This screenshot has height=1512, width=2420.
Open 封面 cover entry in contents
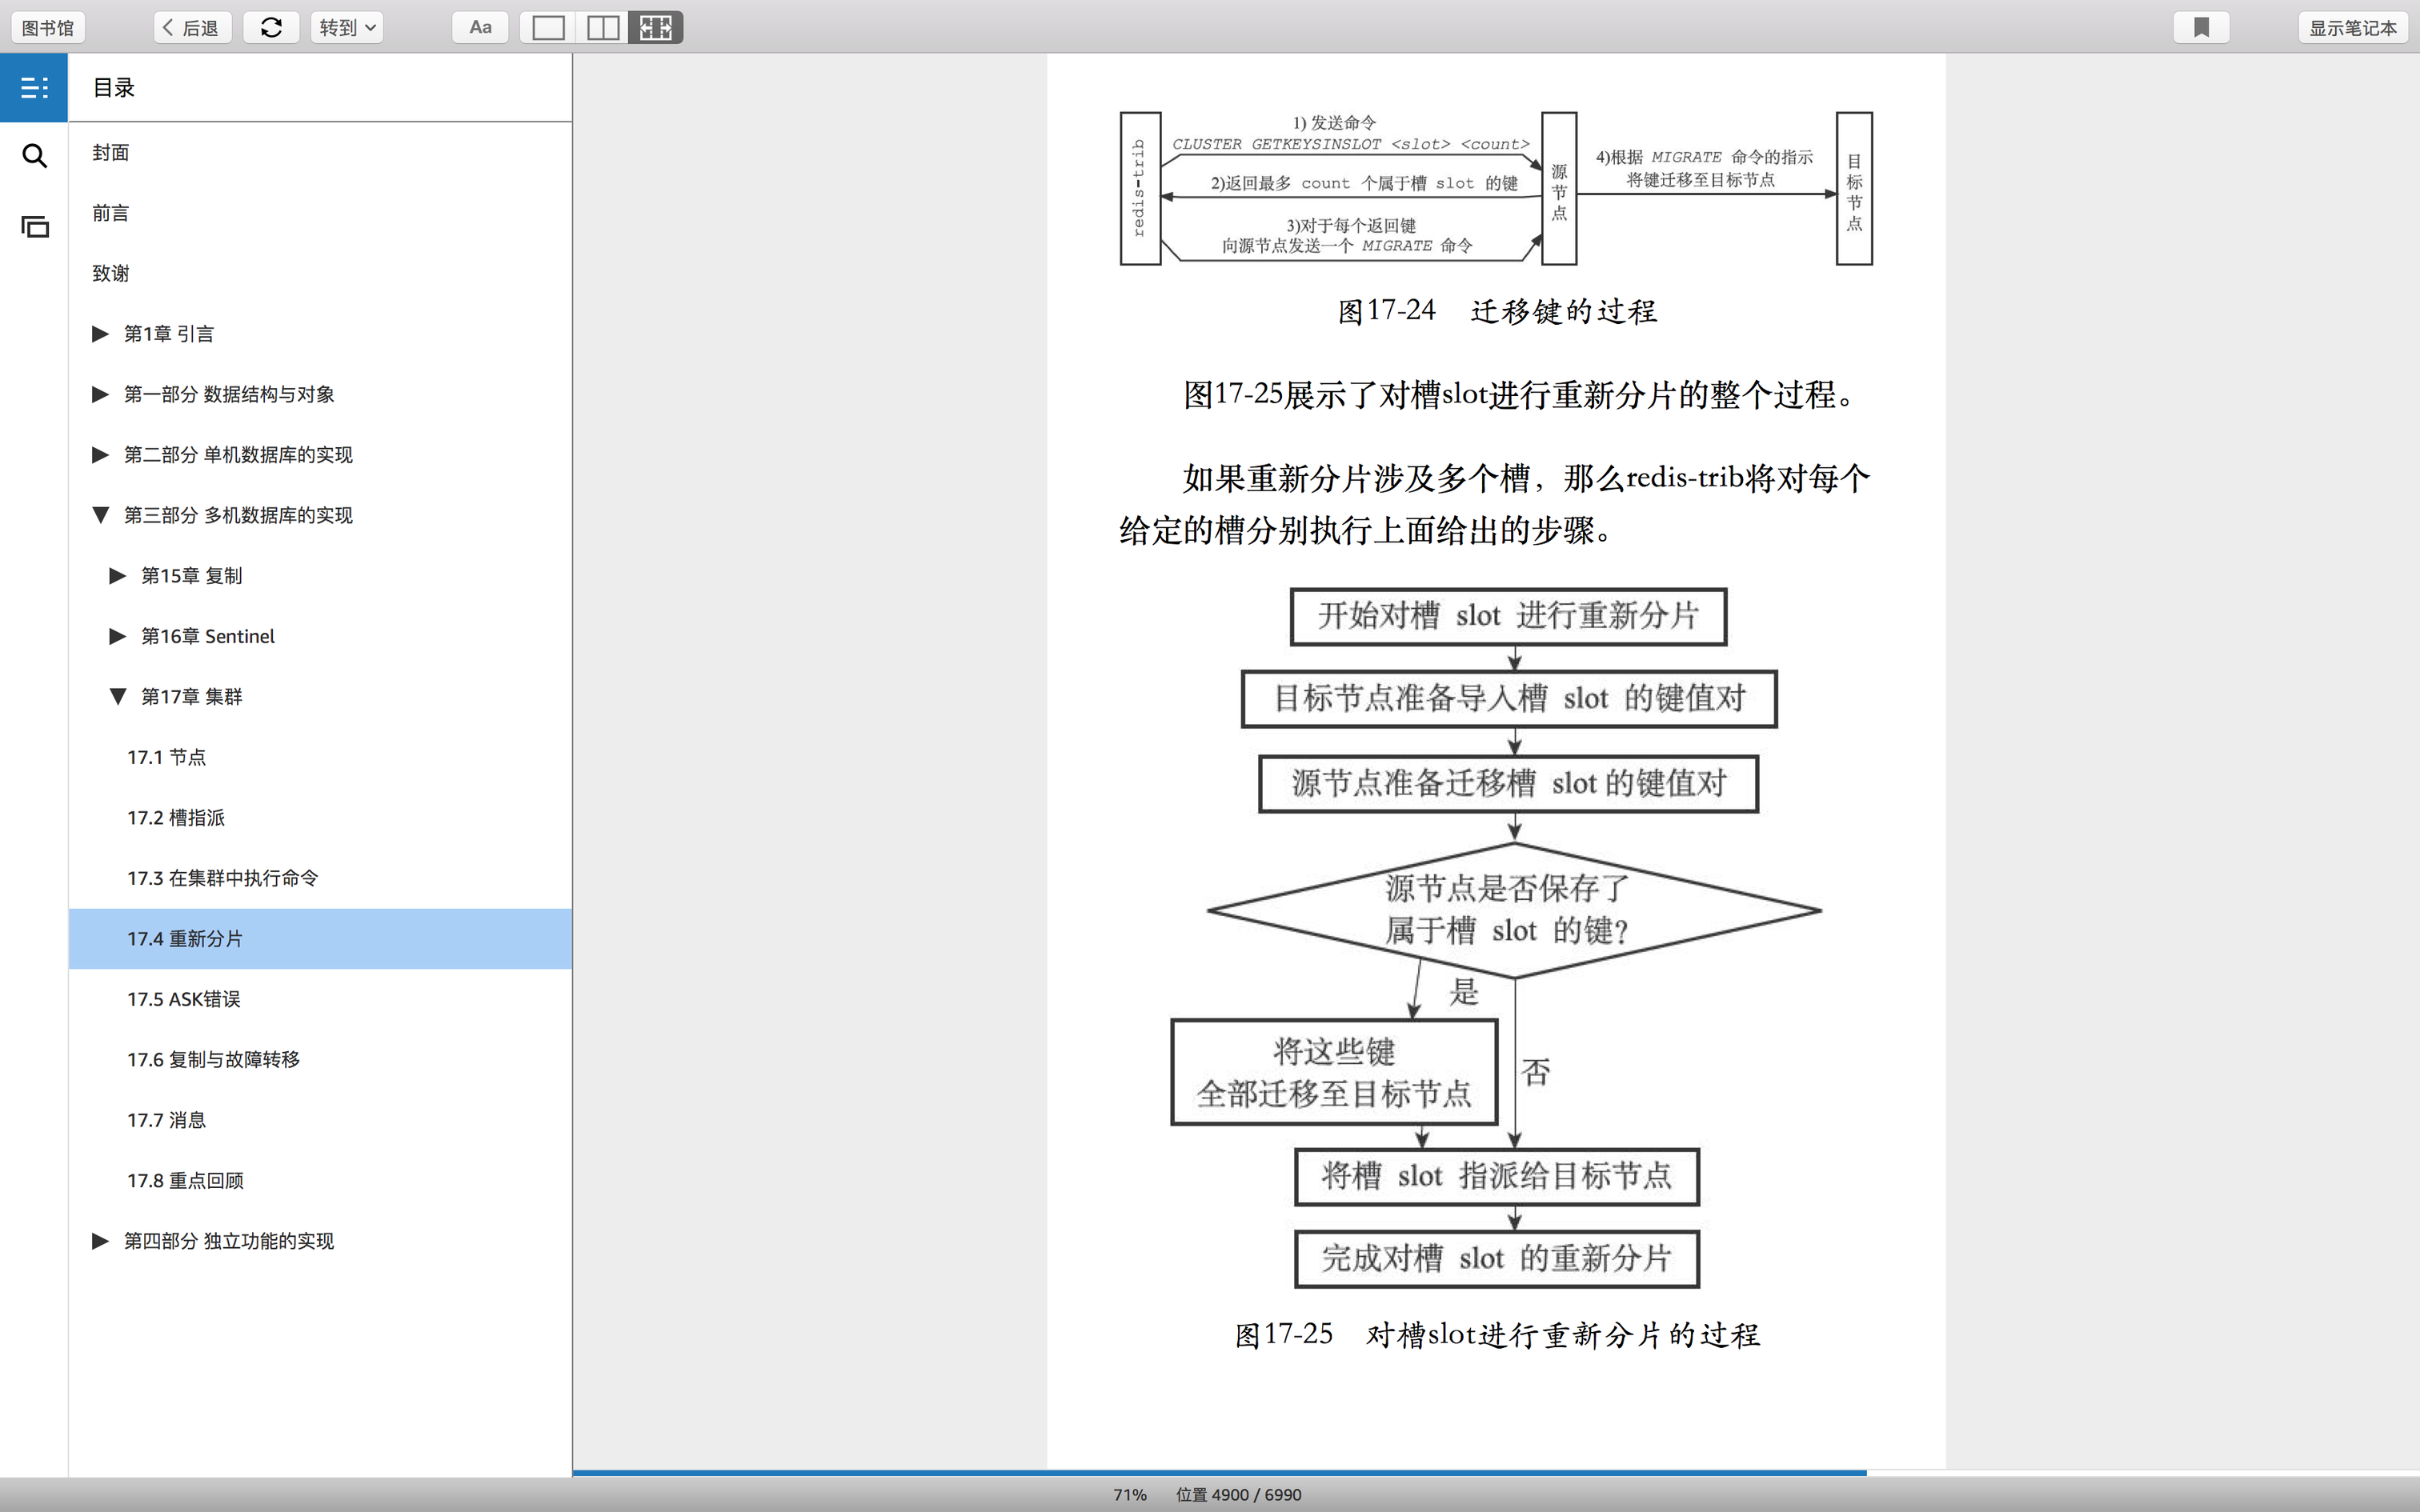pyautogui.click(x=111, y=153)
